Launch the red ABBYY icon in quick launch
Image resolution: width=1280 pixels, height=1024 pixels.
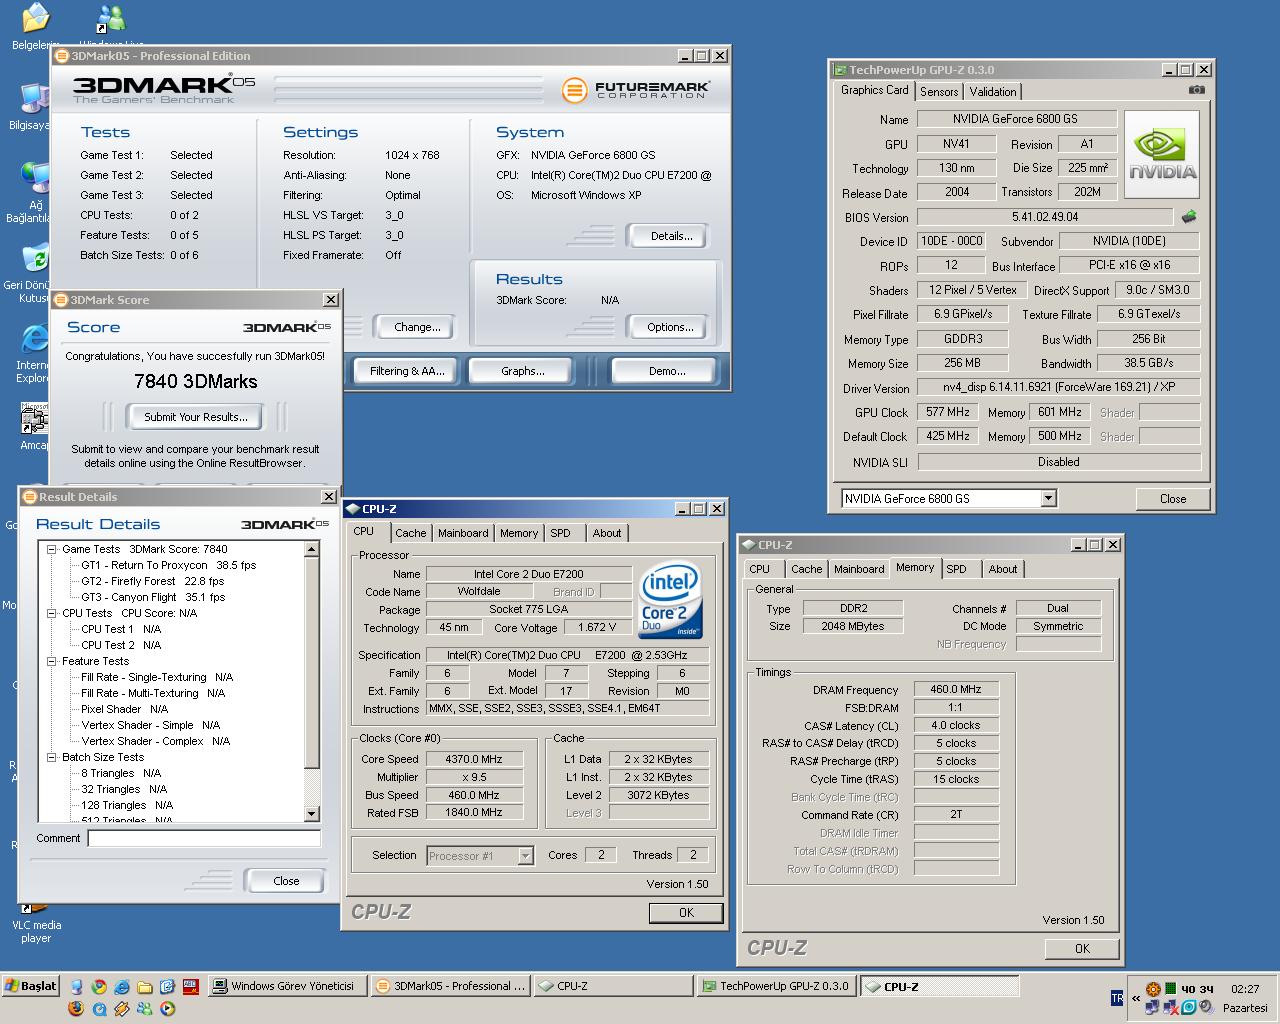[x=191, y=986]
